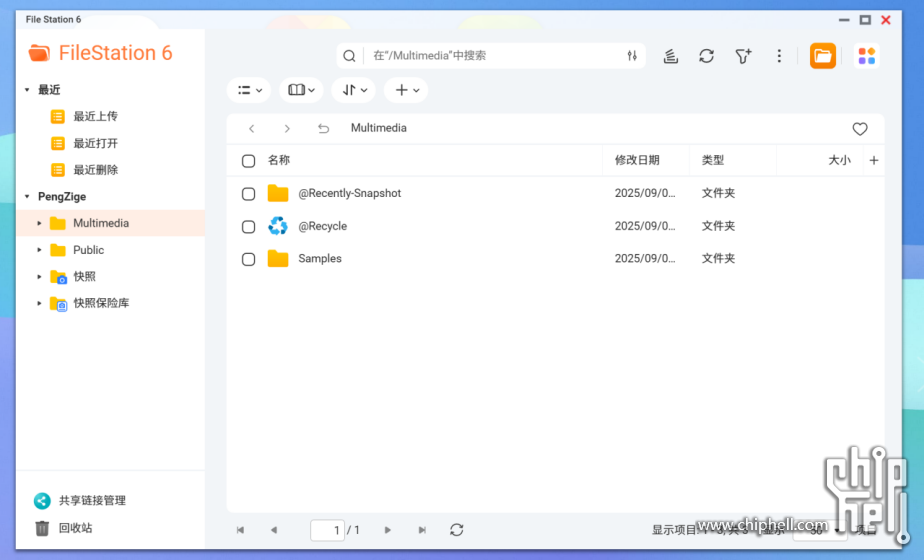Check the @Recently-Snapshot row checkbox
The width and height of the screenshot is (924, 560).
pos(248,194)
